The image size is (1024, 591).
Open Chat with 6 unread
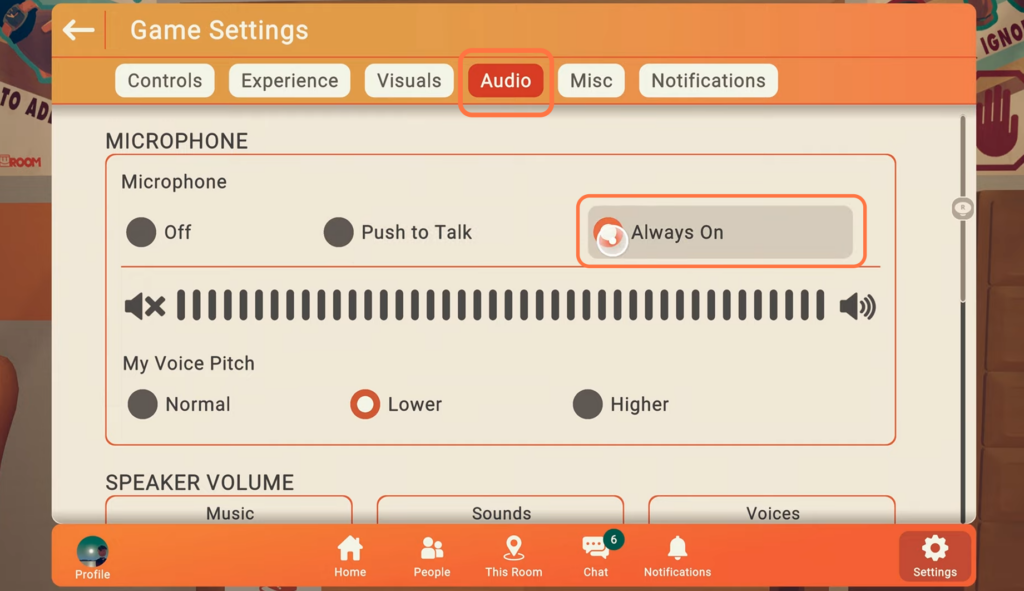coord(598,555)
